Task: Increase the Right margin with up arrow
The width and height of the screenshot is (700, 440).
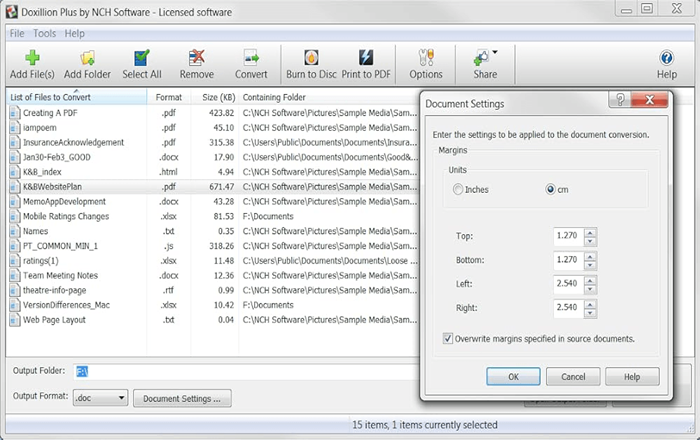Action: pos(590,304)
